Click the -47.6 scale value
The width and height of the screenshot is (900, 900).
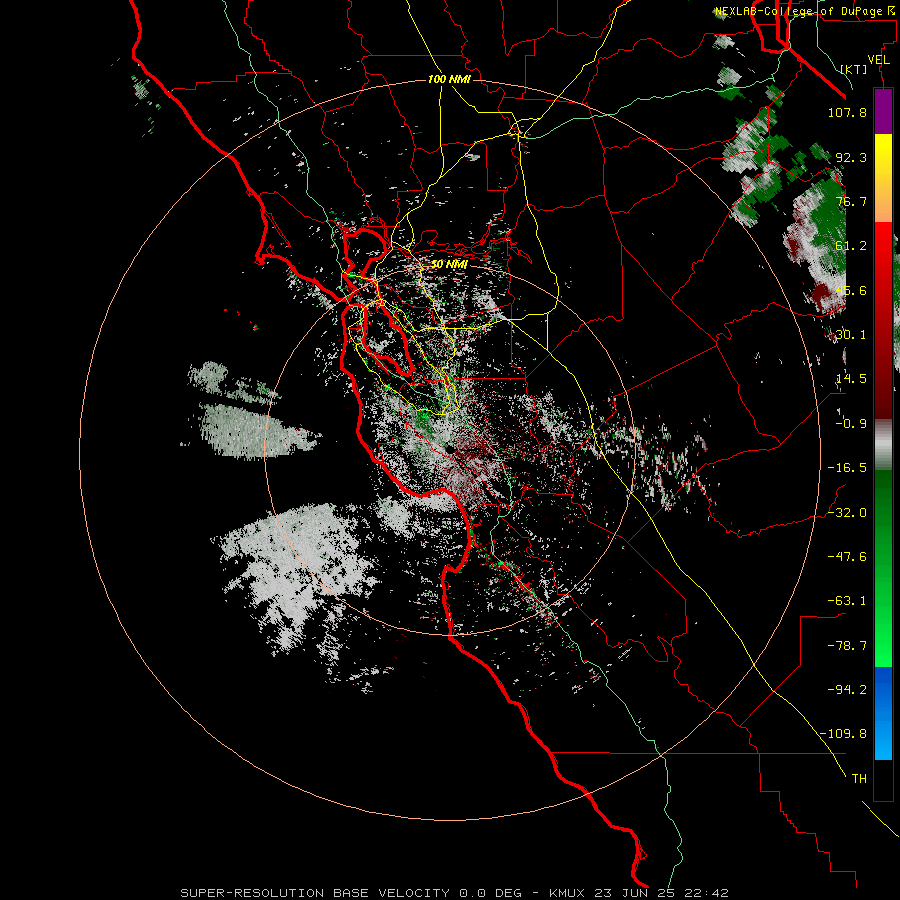click(x=847, y=557)
